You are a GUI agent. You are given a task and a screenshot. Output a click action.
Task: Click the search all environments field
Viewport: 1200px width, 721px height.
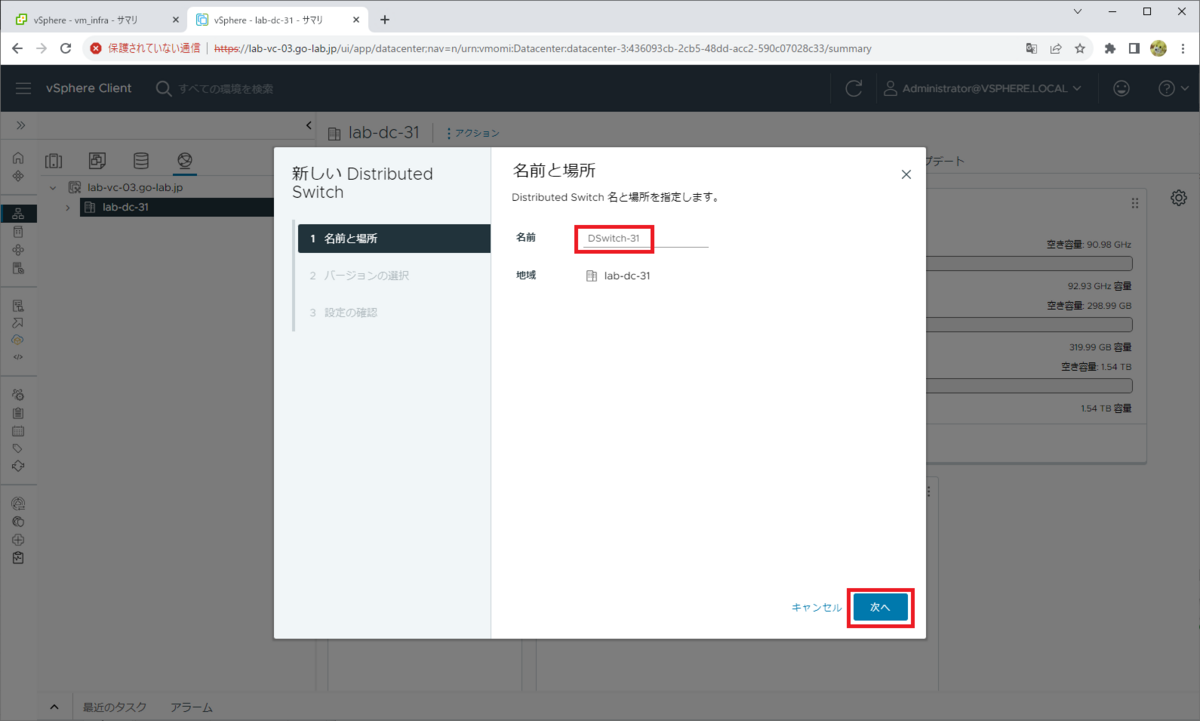226,88
